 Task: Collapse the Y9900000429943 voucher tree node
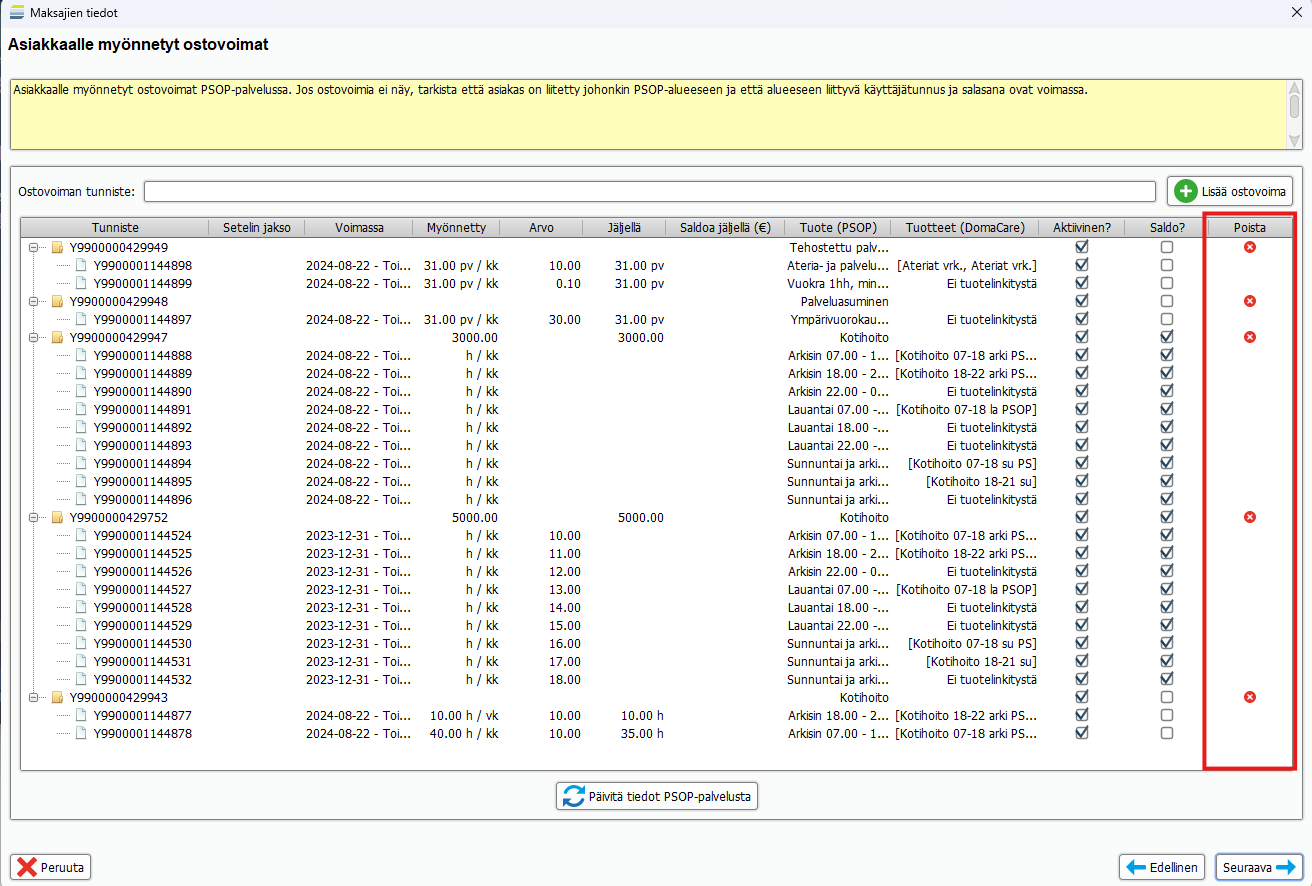pyautogui.click(x=34, y=698)
